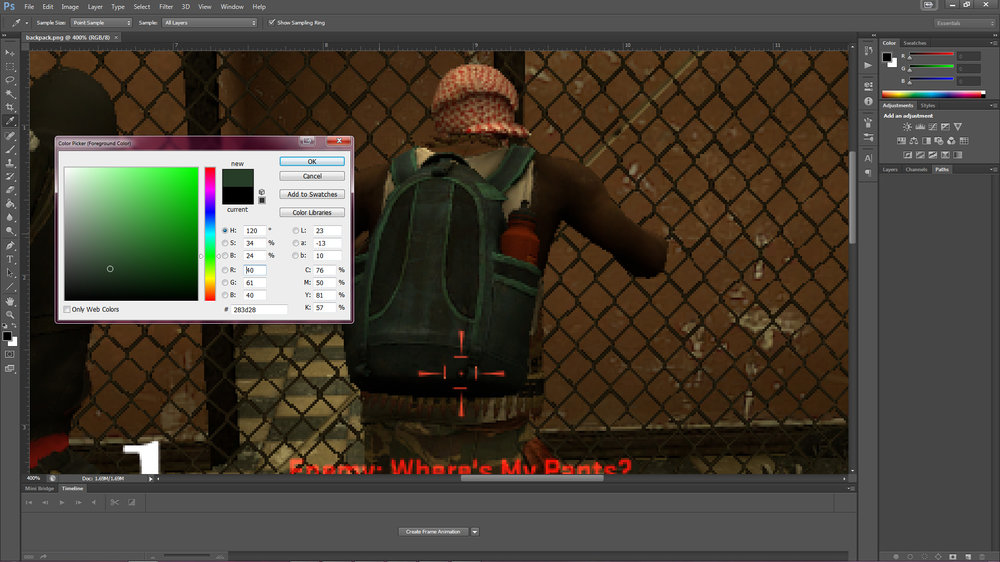Click the foreground color swatch in Color panel
Image resolution: width=1000 pixels, height=562 pixels.
tap(886, 57)
